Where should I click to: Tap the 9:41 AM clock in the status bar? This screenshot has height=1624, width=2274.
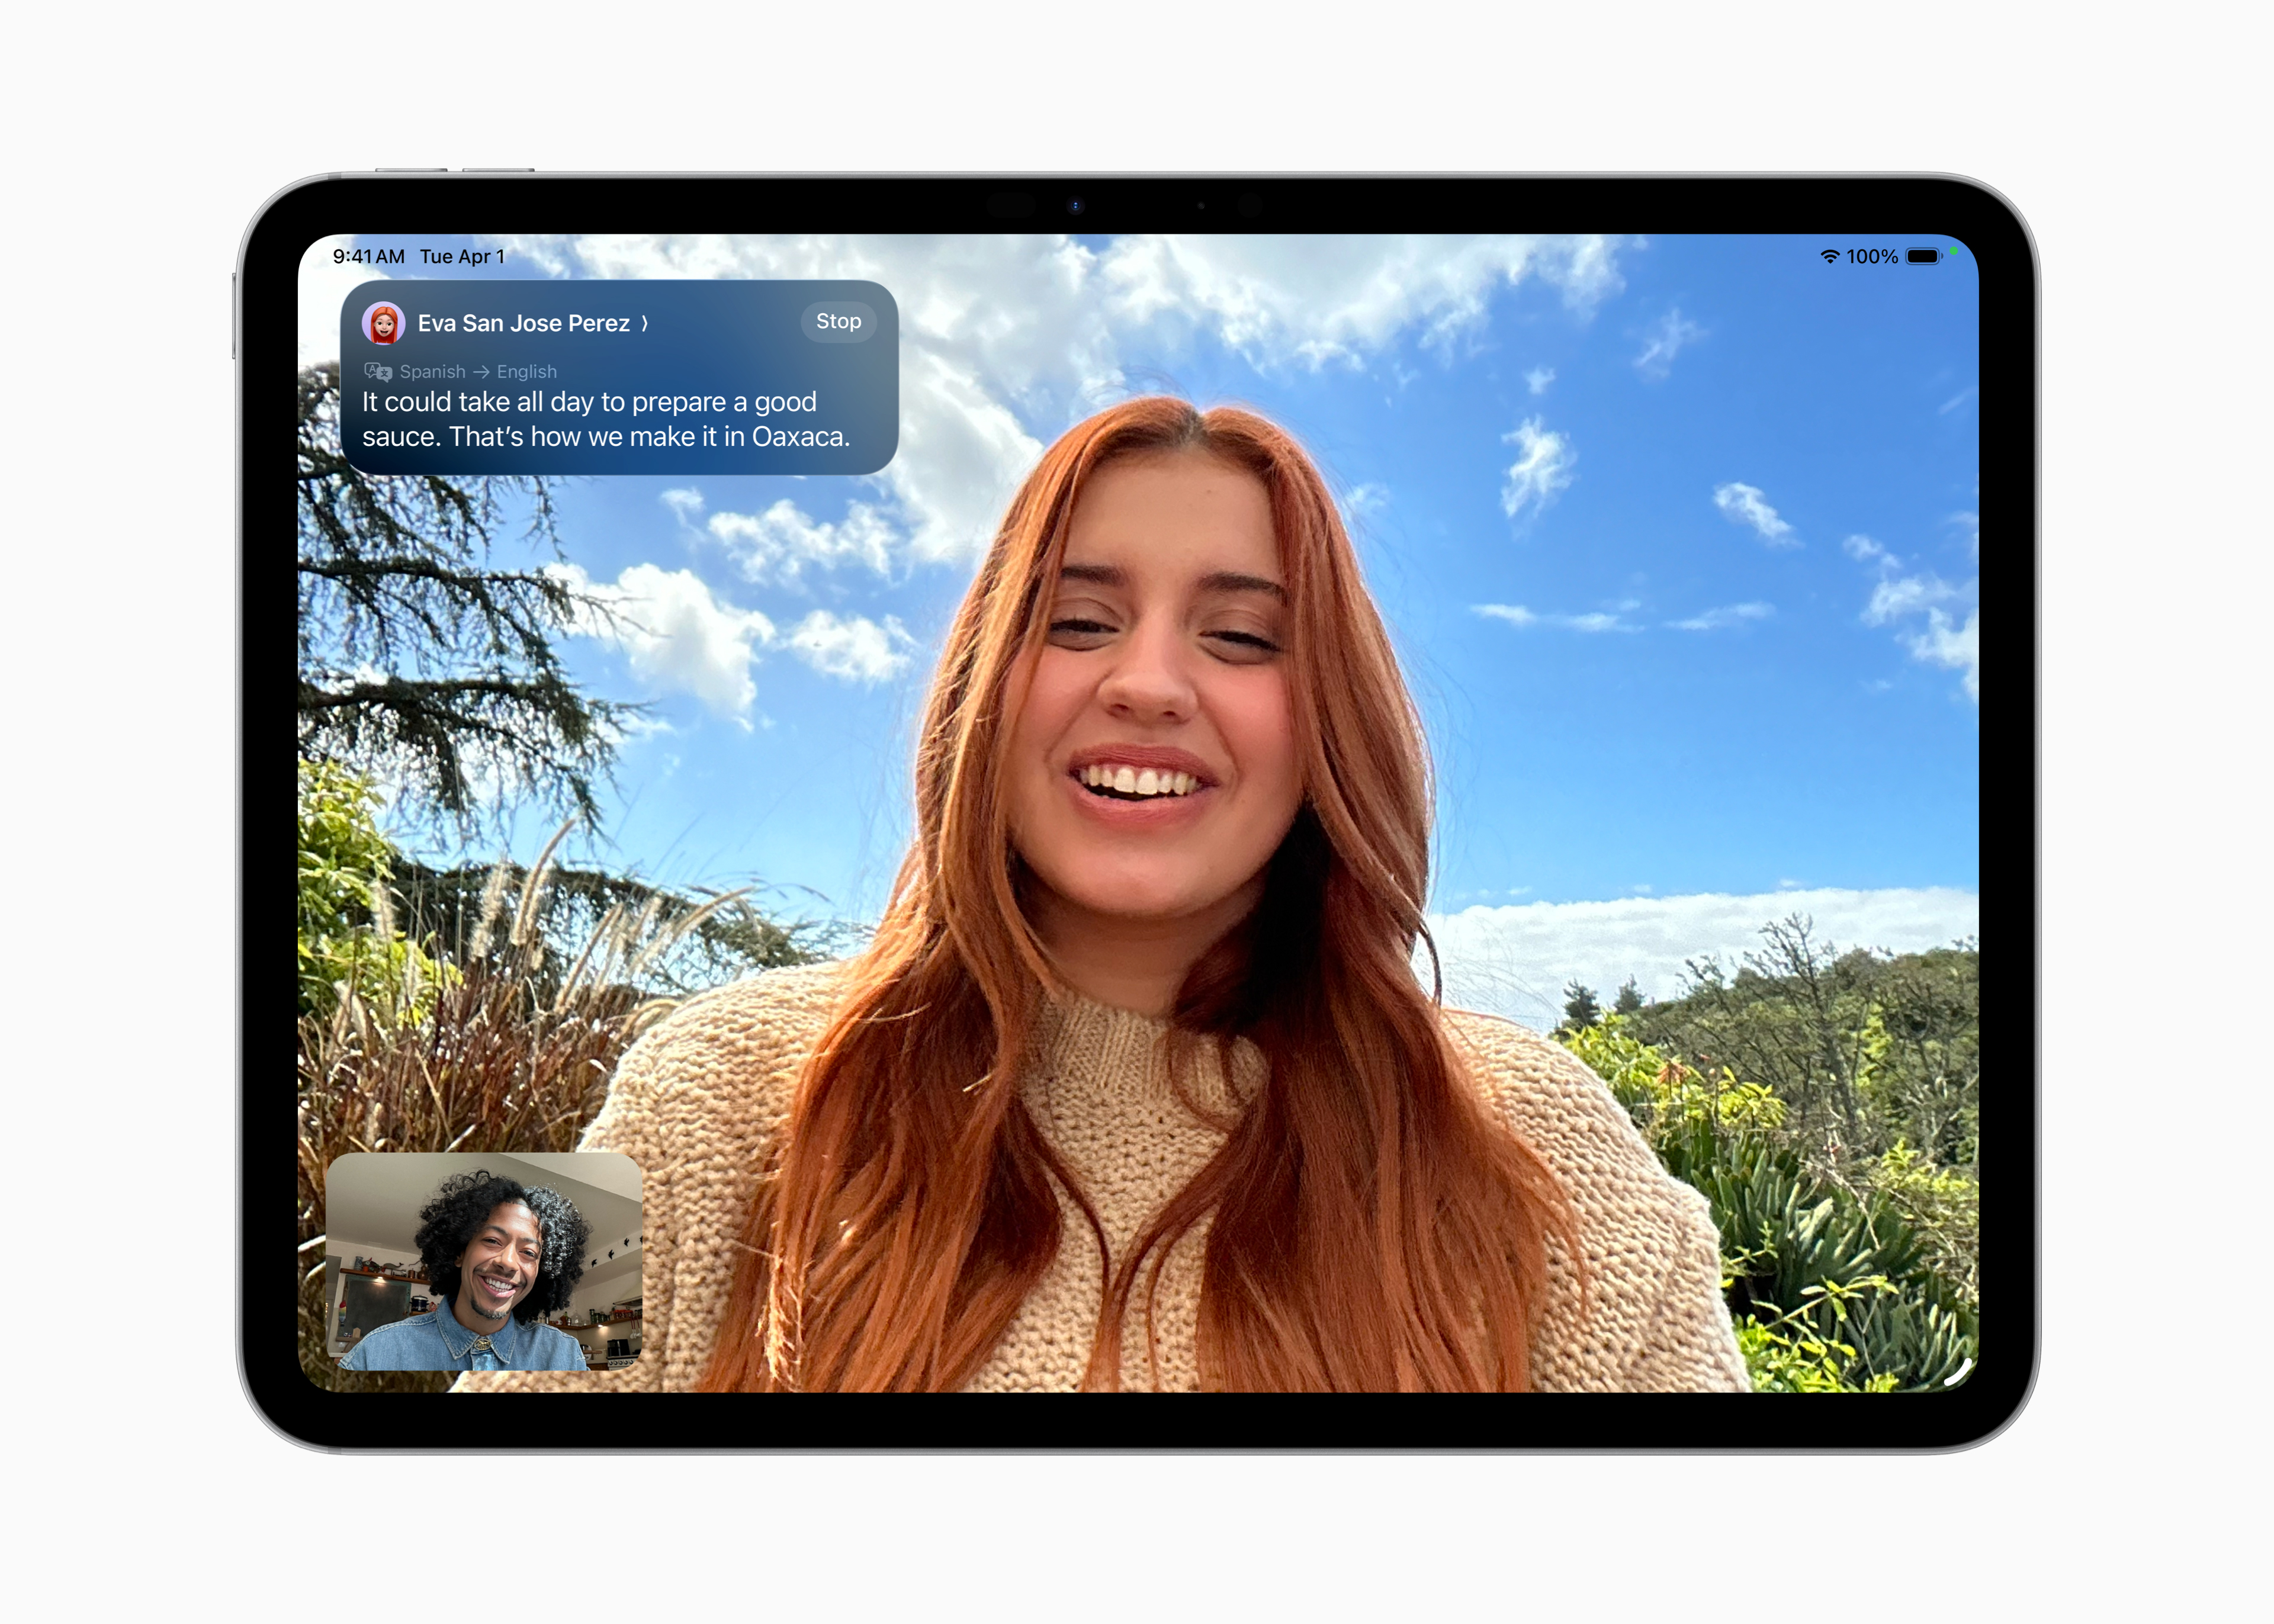click(370, 257)
